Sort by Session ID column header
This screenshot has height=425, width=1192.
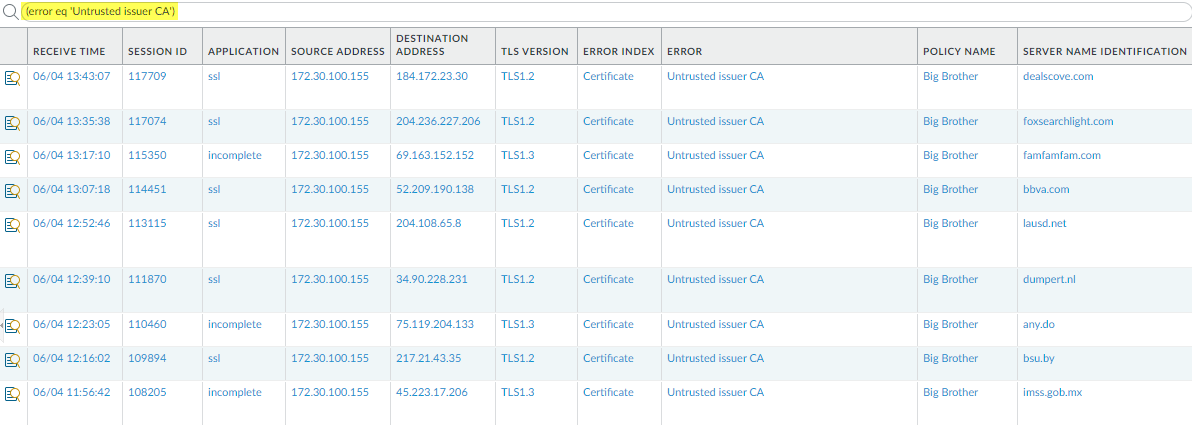(158, 51)
